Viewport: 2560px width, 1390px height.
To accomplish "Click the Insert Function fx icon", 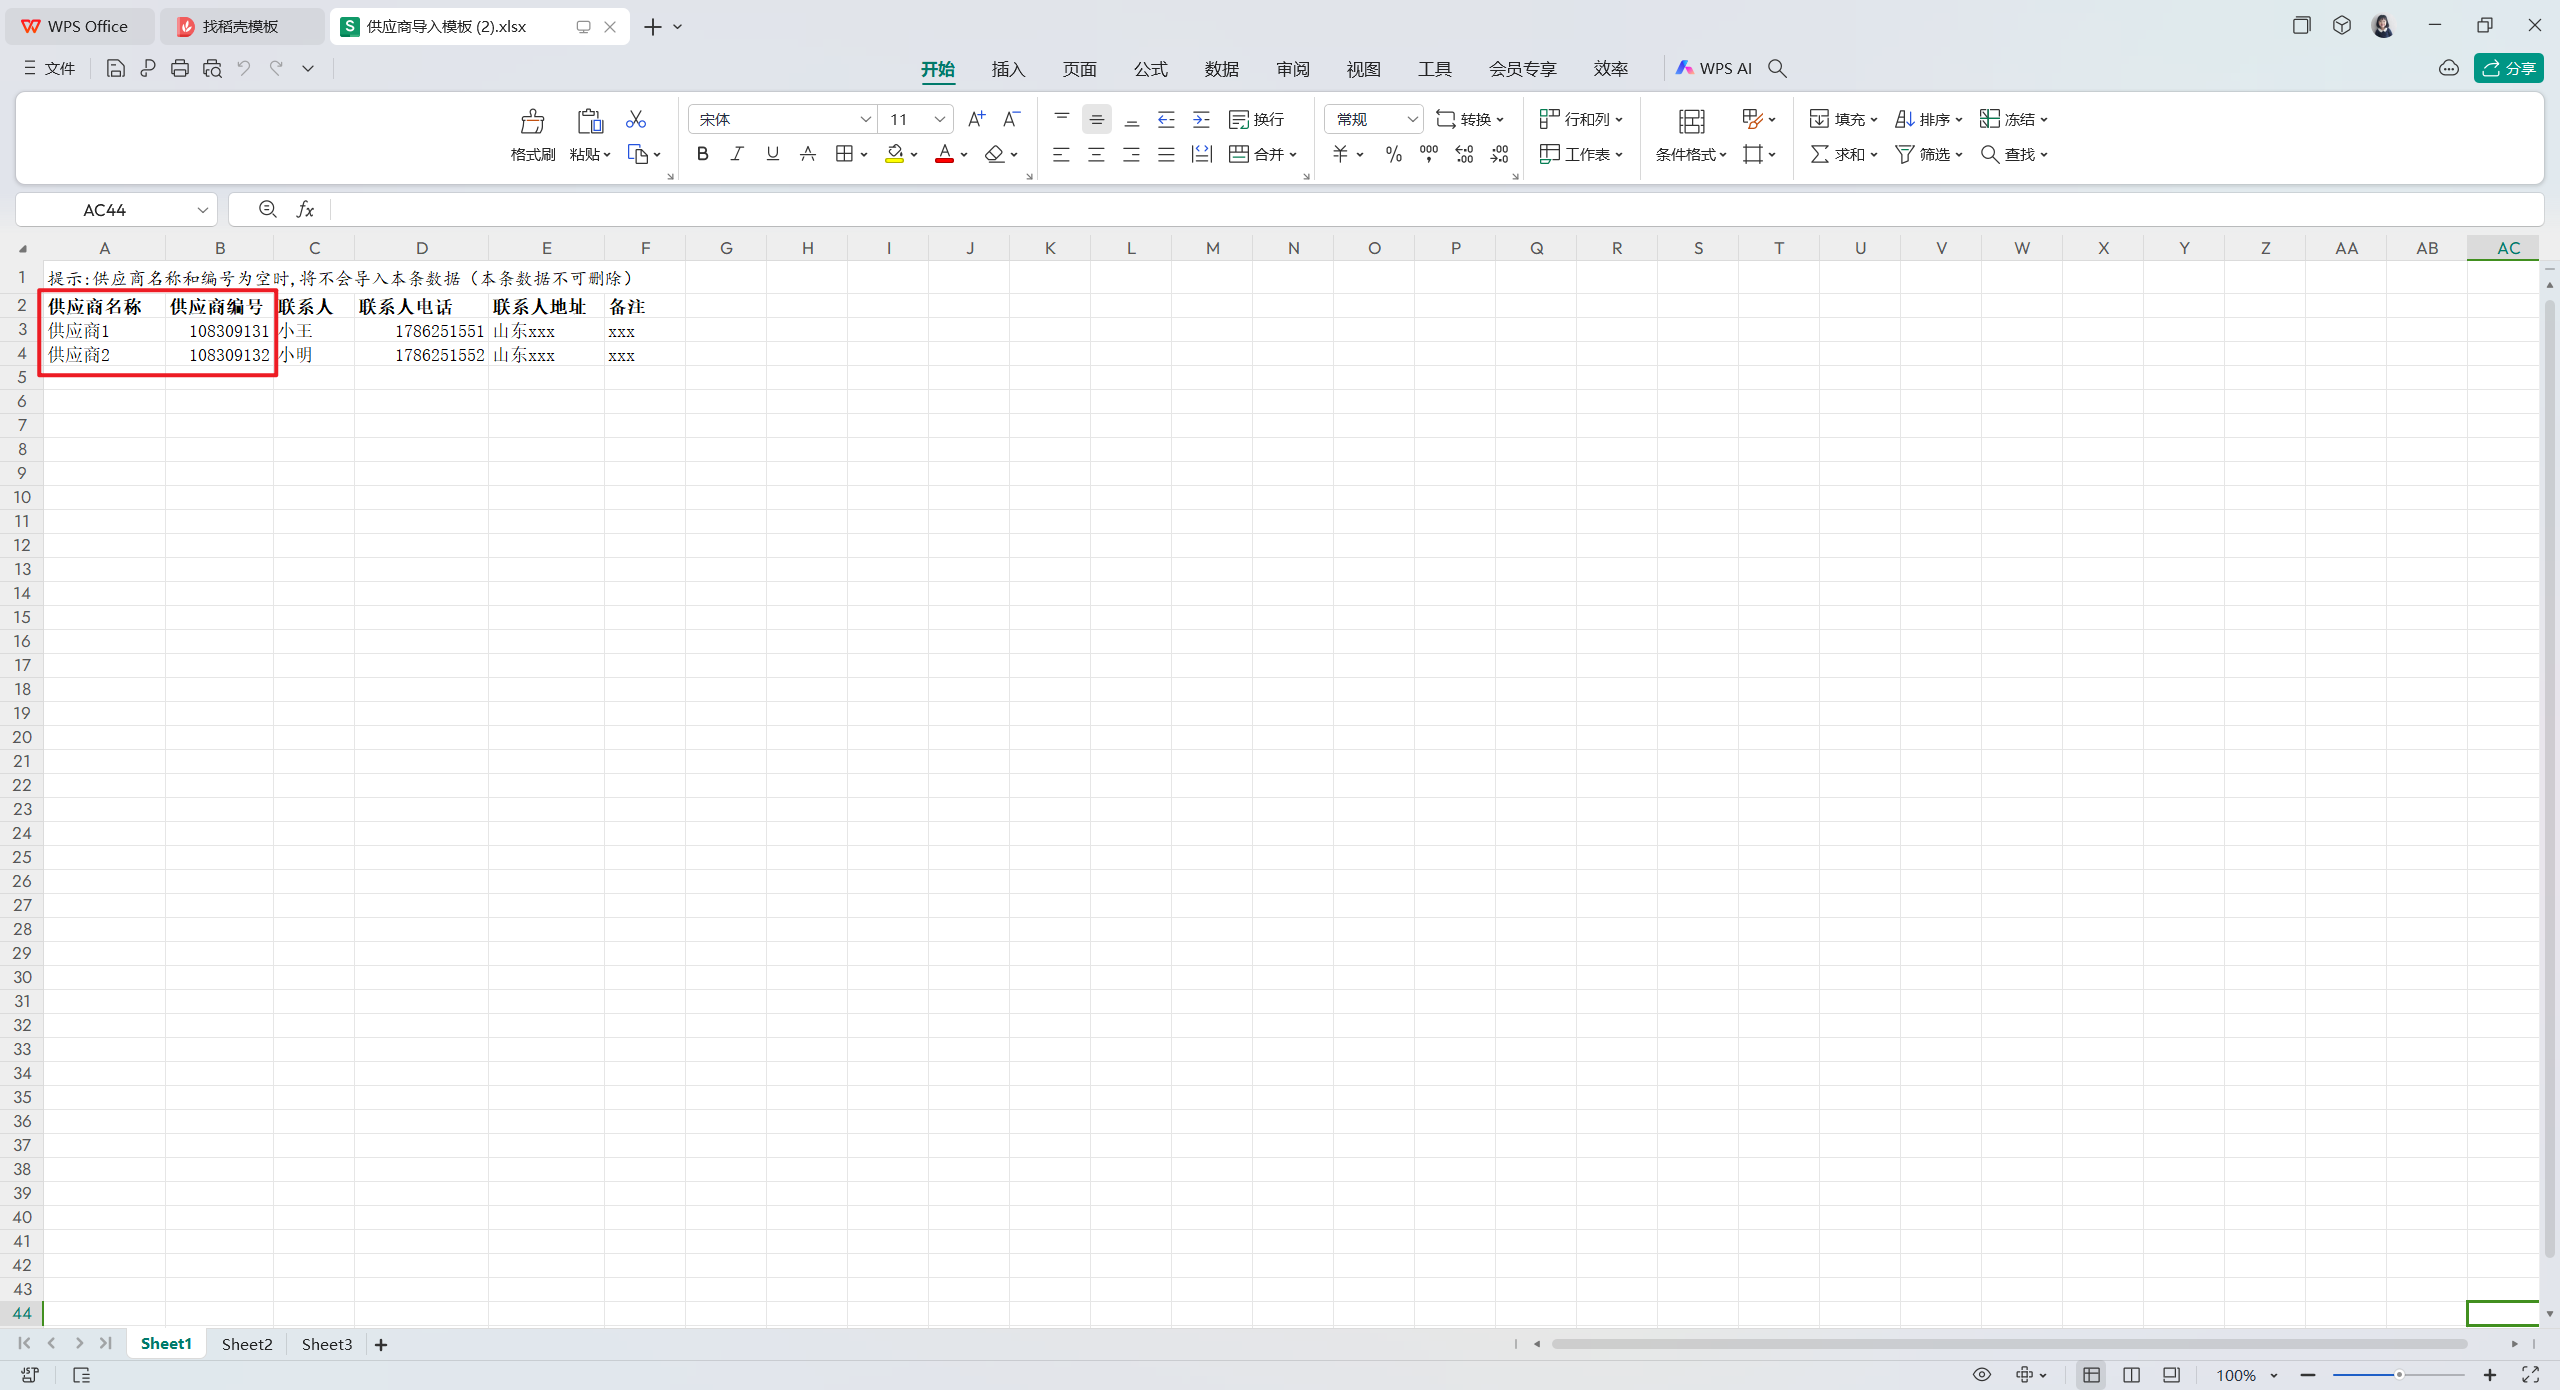I will point(305,209).
